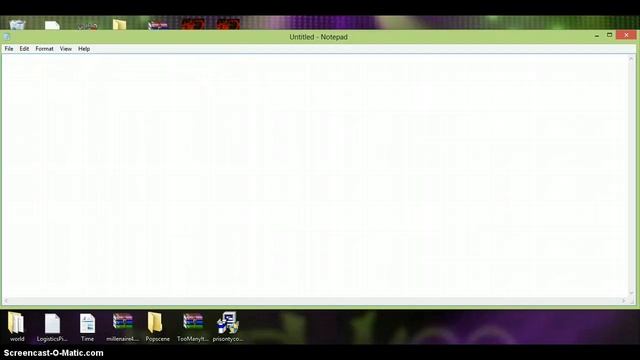Open the File menu in Notepad
Image resolution: width=640 pixels, height=360 pixels.
(9, 49)
